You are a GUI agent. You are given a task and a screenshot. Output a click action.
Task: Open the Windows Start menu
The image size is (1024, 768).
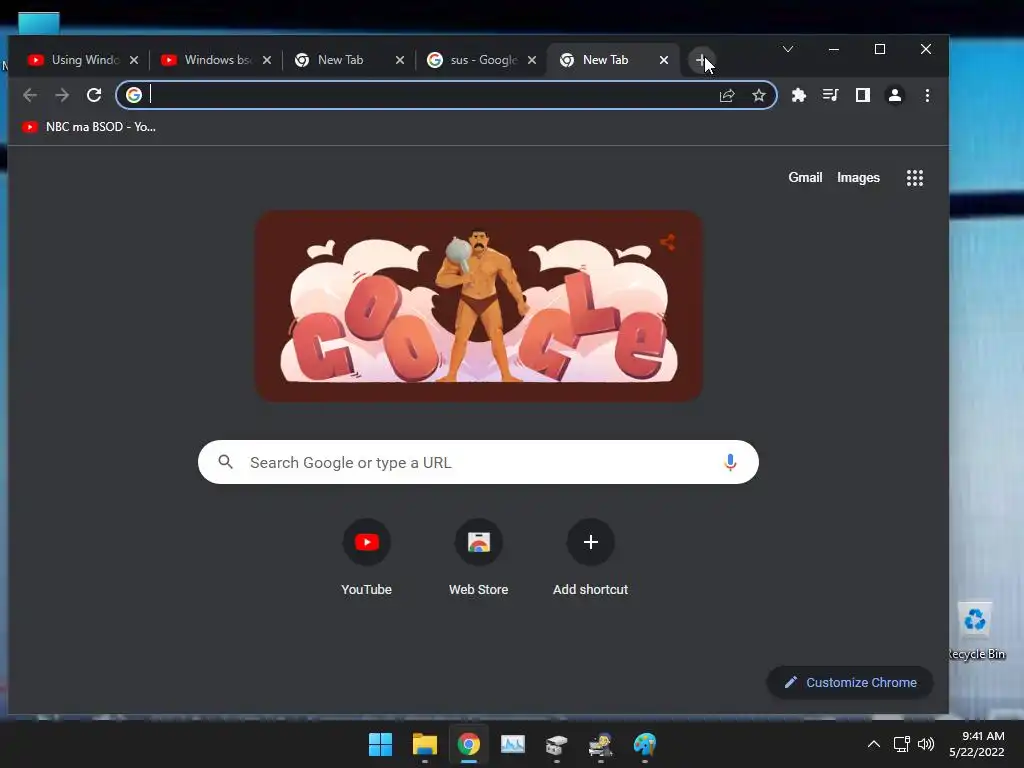(x=380, y=744)
